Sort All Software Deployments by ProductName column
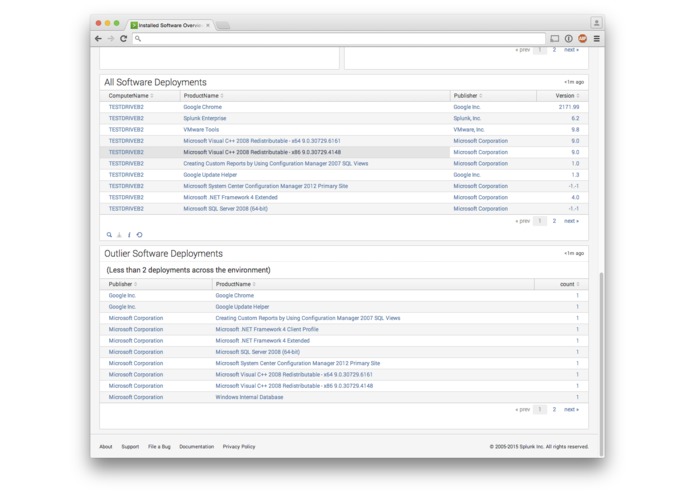This screenshot has width=695, height=494. (203, 96)
